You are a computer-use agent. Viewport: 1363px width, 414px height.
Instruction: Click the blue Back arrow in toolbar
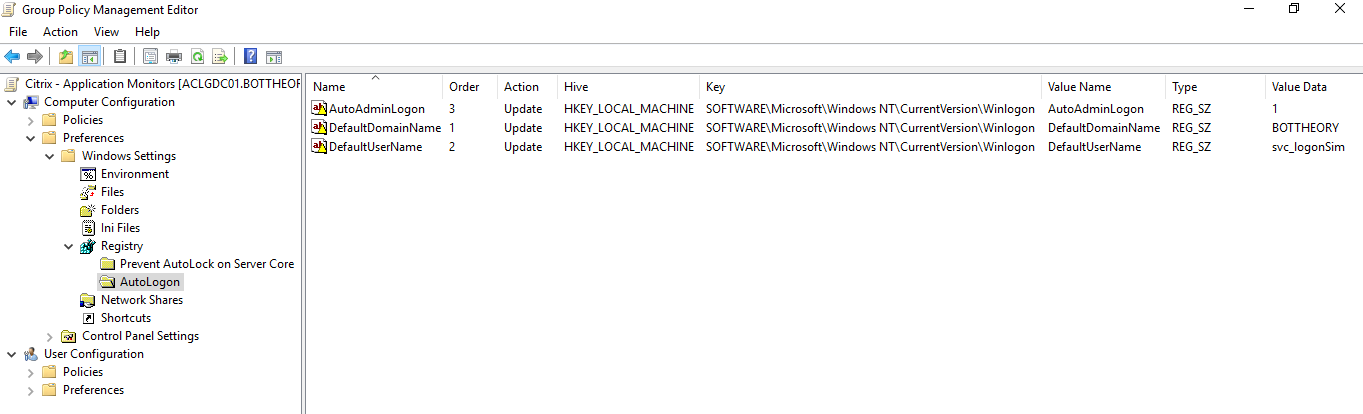point(12,56)
